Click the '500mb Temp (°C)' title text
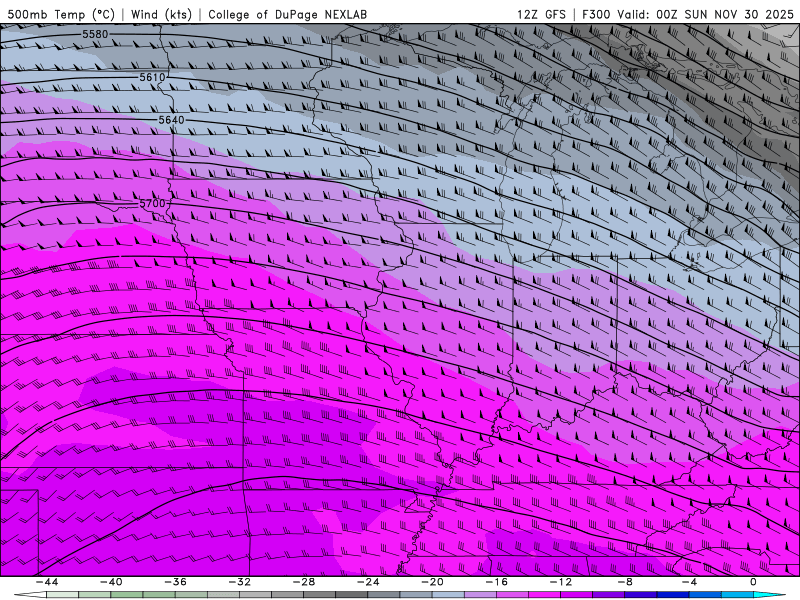This screenshot has width=800, height=600. 61,14
